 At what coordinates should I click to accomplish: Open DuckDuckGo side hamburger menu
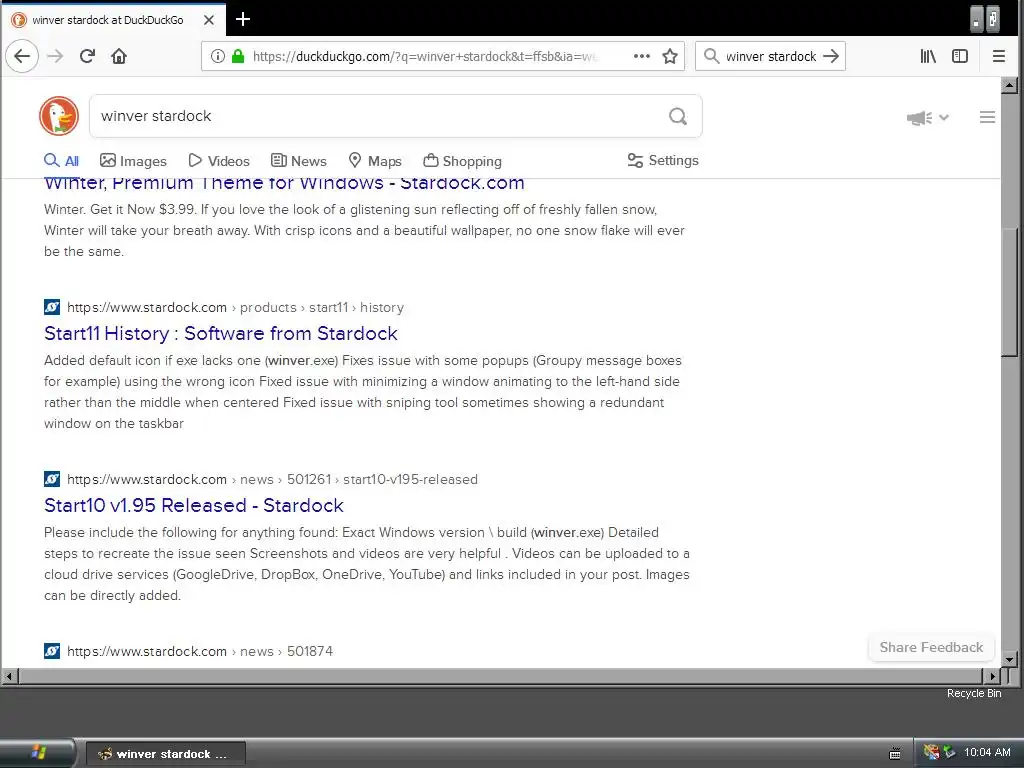pyautogui.click(x=987, y=117)
